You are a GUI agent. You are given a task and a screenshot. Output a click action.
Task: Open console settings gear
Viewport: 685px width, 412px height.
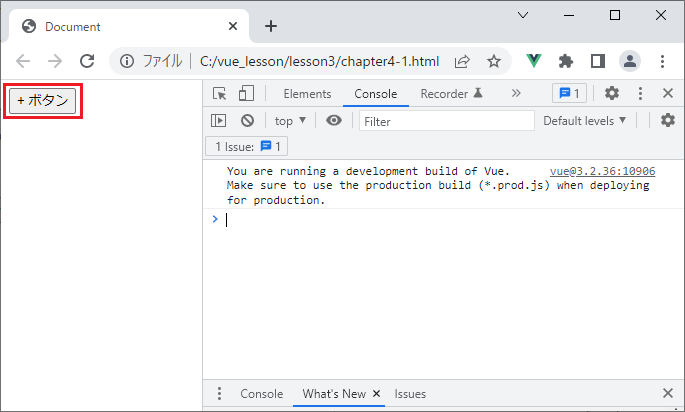click(668, 120)
